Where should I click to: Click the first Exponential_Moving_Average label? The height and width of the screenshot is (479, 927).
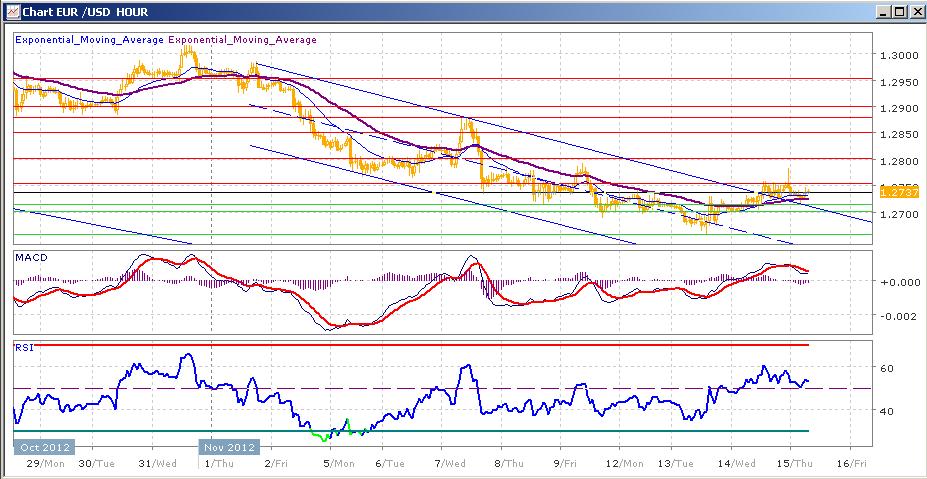point(89,40)
